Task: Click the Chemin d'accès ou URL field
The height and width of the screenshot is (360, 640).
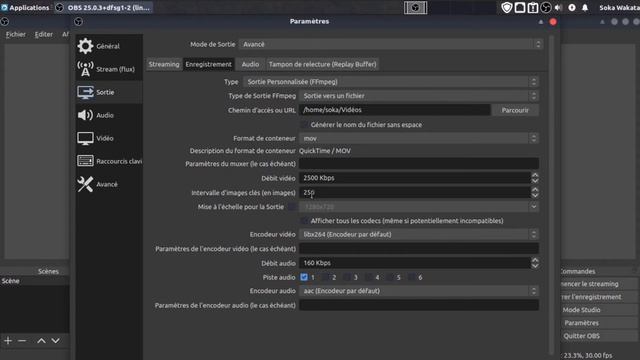Action: coord(395,110)
